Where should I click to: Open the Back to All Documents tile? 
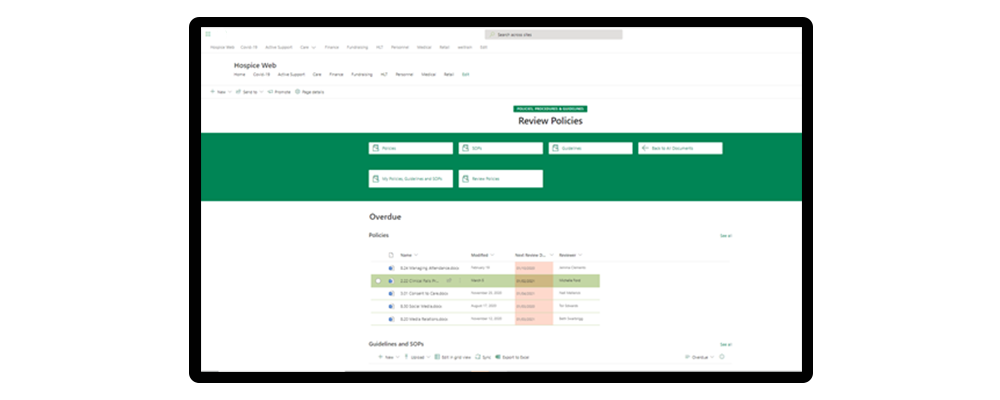pyautogui.click(x=680, y=148)
